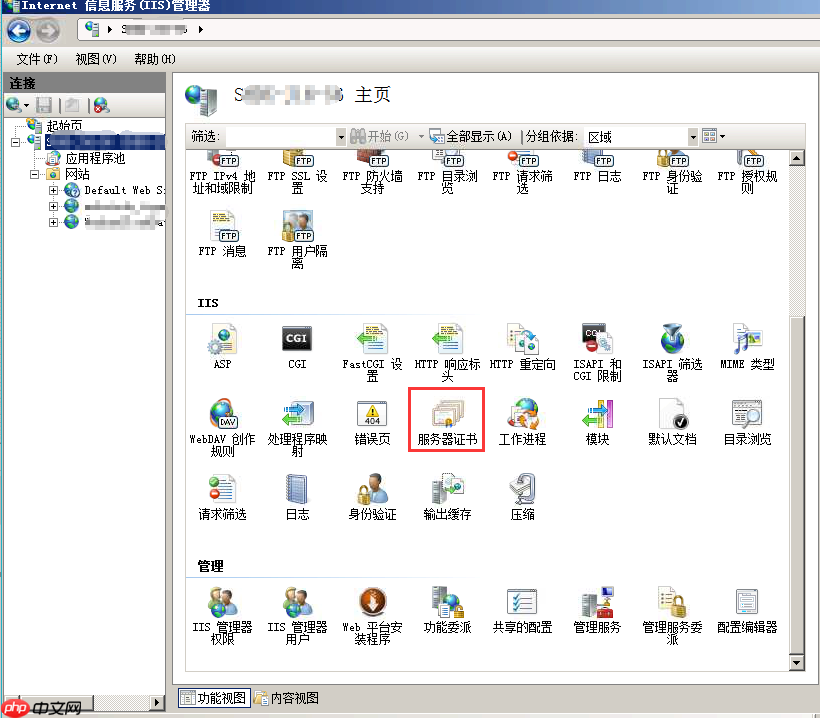Open 处理程序映射 feature

pos(297,427)
